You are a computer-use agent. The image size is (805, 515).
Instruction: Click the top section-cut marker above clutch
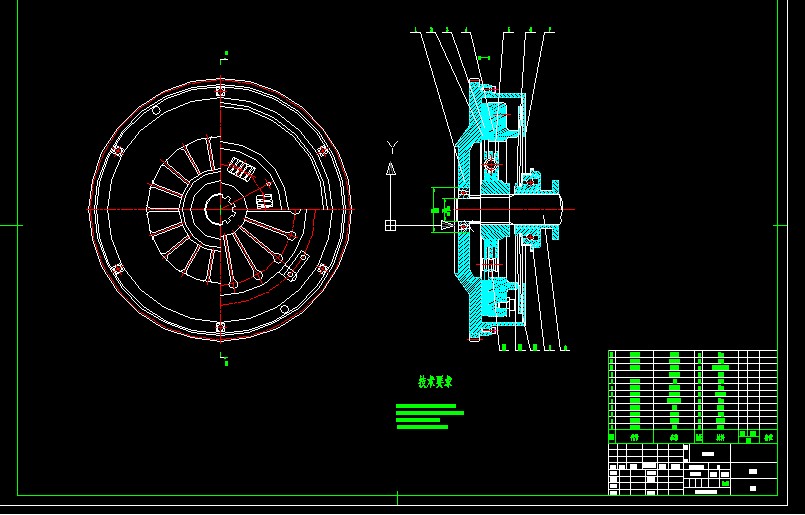click(x=226, y=54)
